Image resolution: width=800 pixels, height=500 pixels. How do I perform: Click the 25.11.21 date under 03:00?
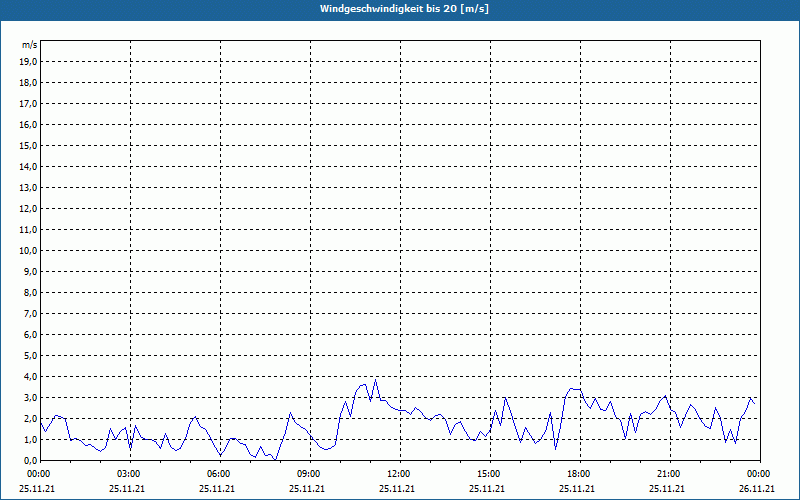click(127, 488)
